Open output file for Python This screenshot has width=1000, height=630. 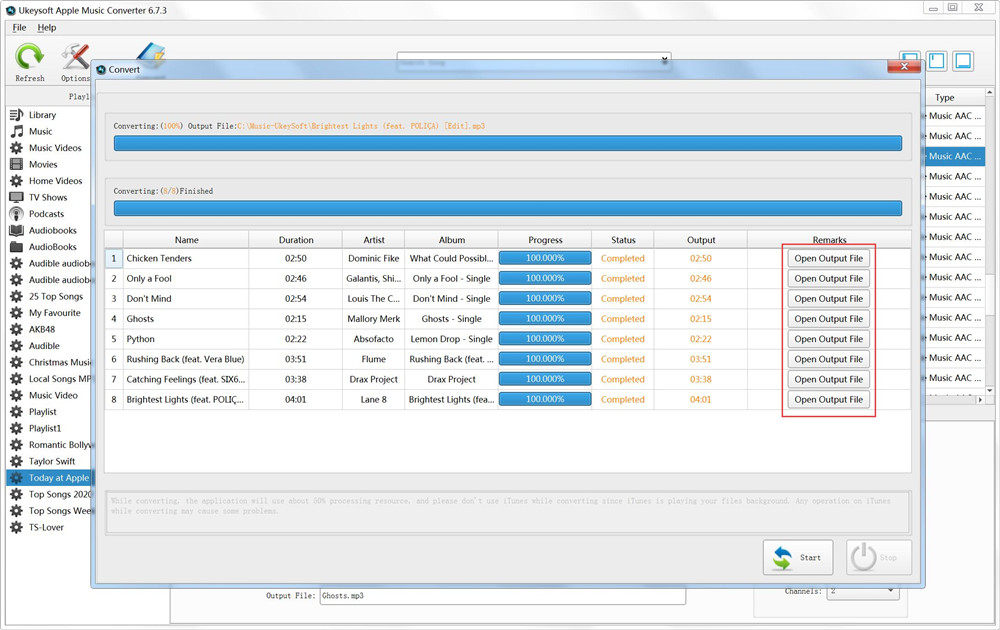(828, 339)
